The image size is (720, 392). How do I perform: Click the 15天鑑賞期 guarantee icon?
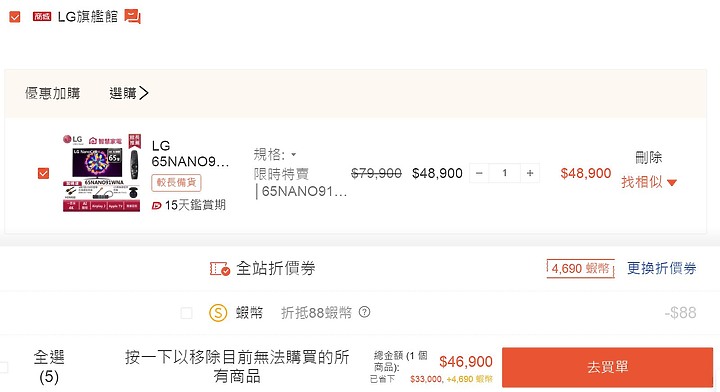click(156, 206)
